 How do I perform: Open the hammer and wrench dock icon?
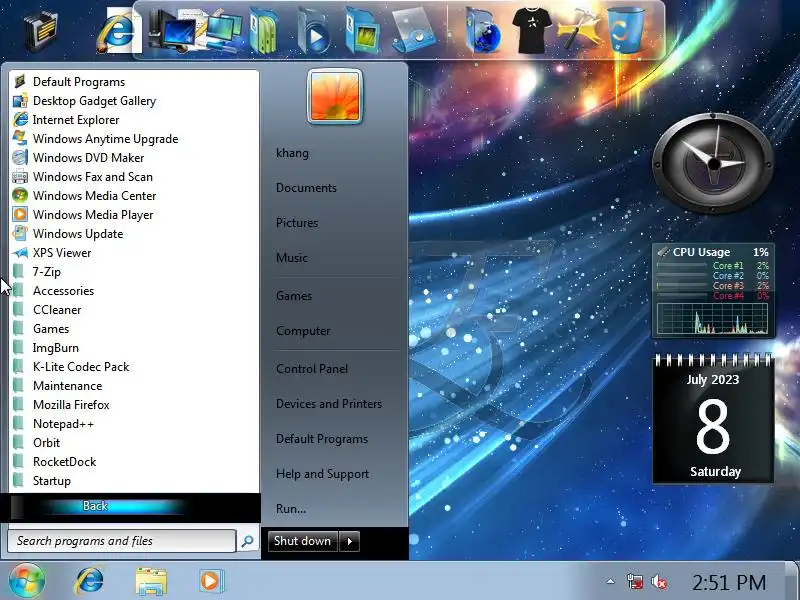pos(580,31)
